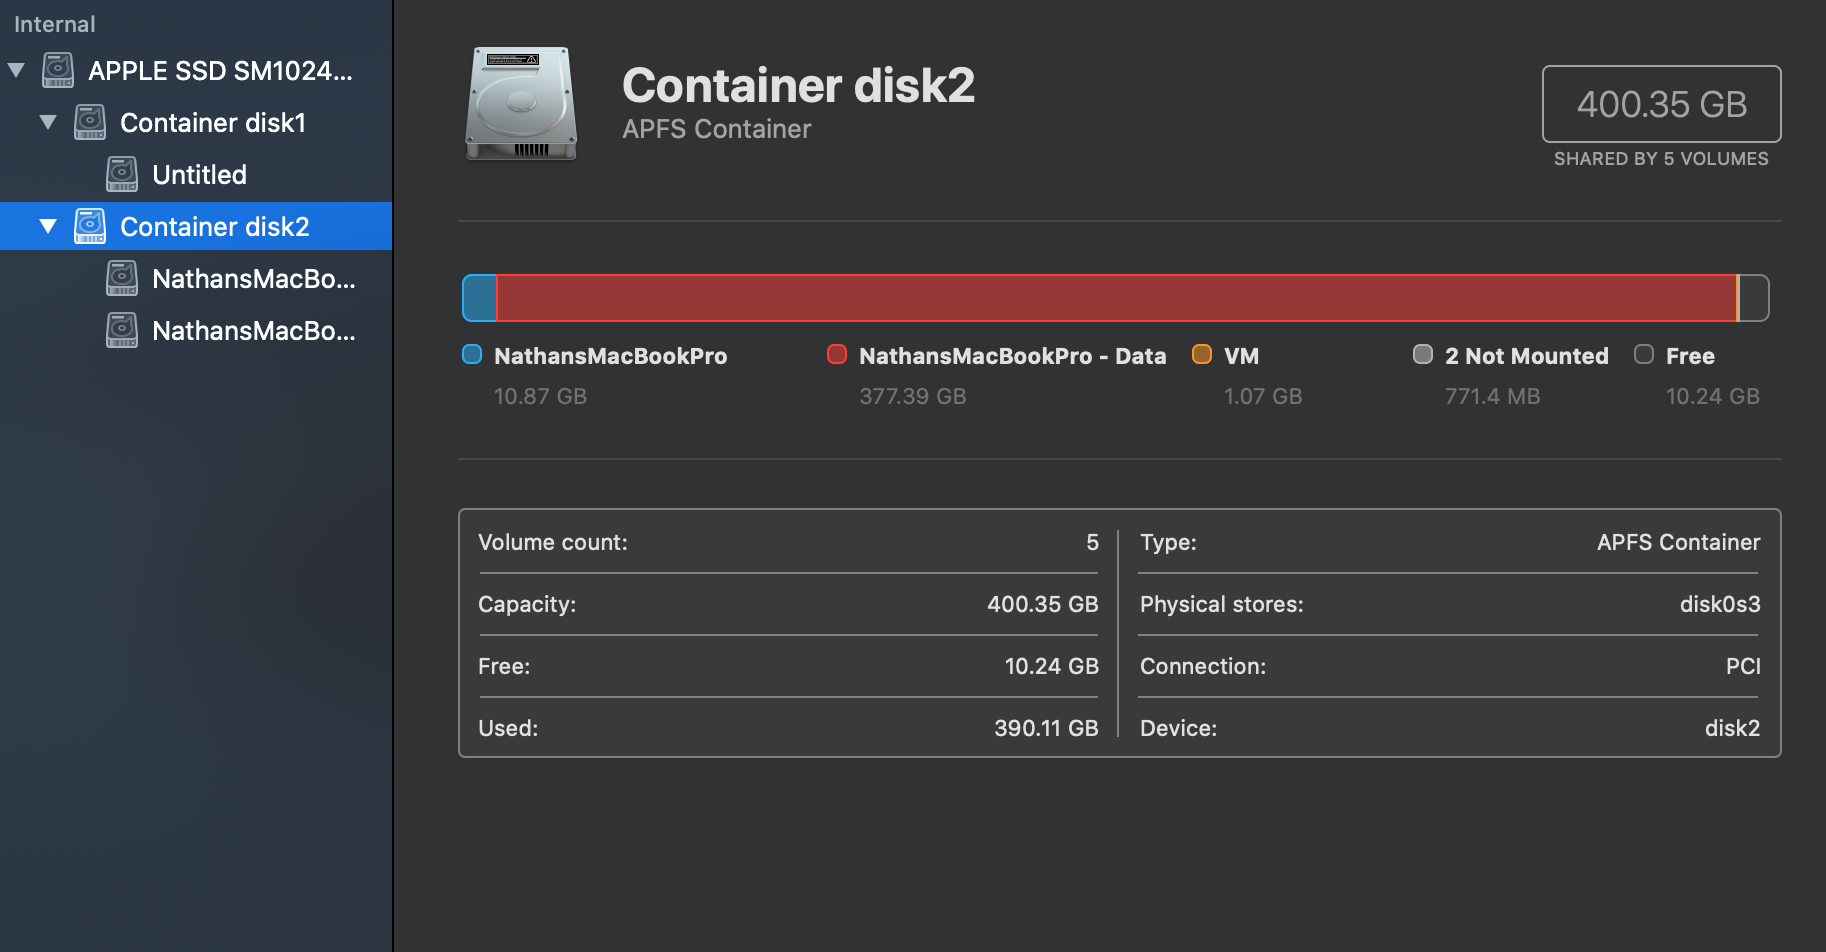The height and width of the screenshot is (952, 1826).
Task: Click the Free space legend swatch
Action: [x=1644, y=355]
